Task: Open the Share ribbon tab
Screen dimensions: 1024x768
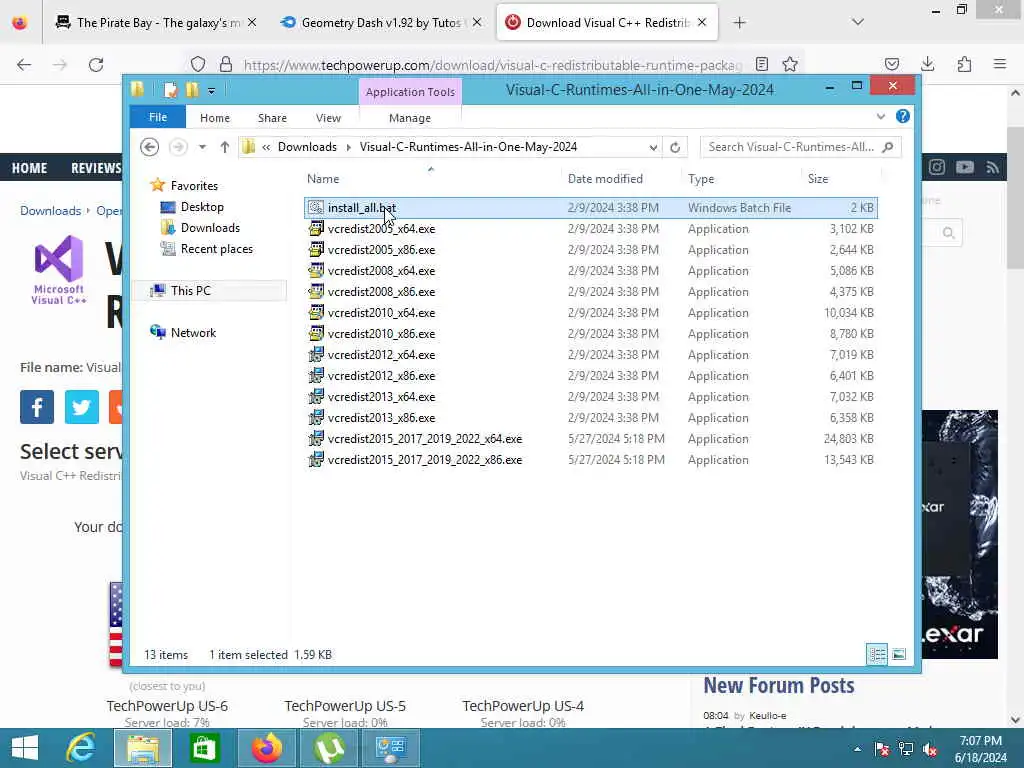Action: coord(272,118)
